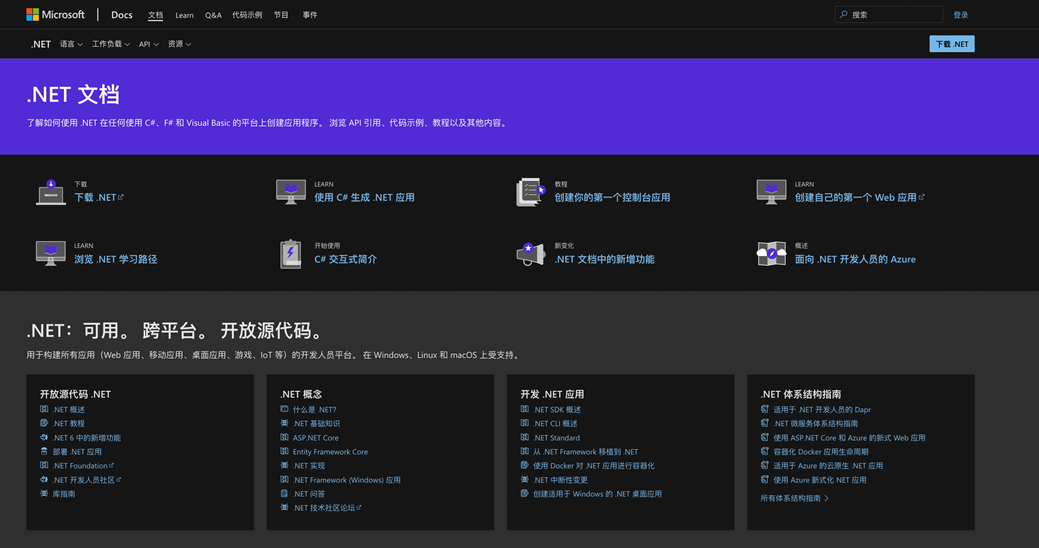Screen dimensions: 1039x548
Task: Click icon next to .NET 问答
Action: pyautogui.click(x=284, y=494)
